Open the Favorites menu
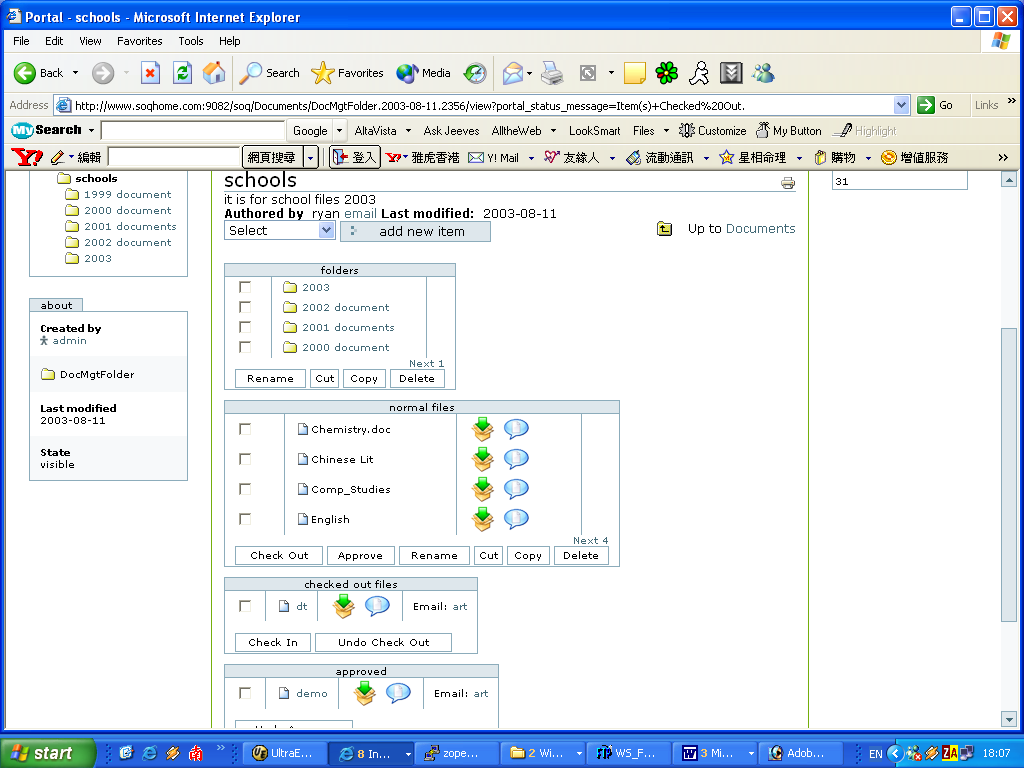This screenshot has width=1024, height=768. pos(139,41)
